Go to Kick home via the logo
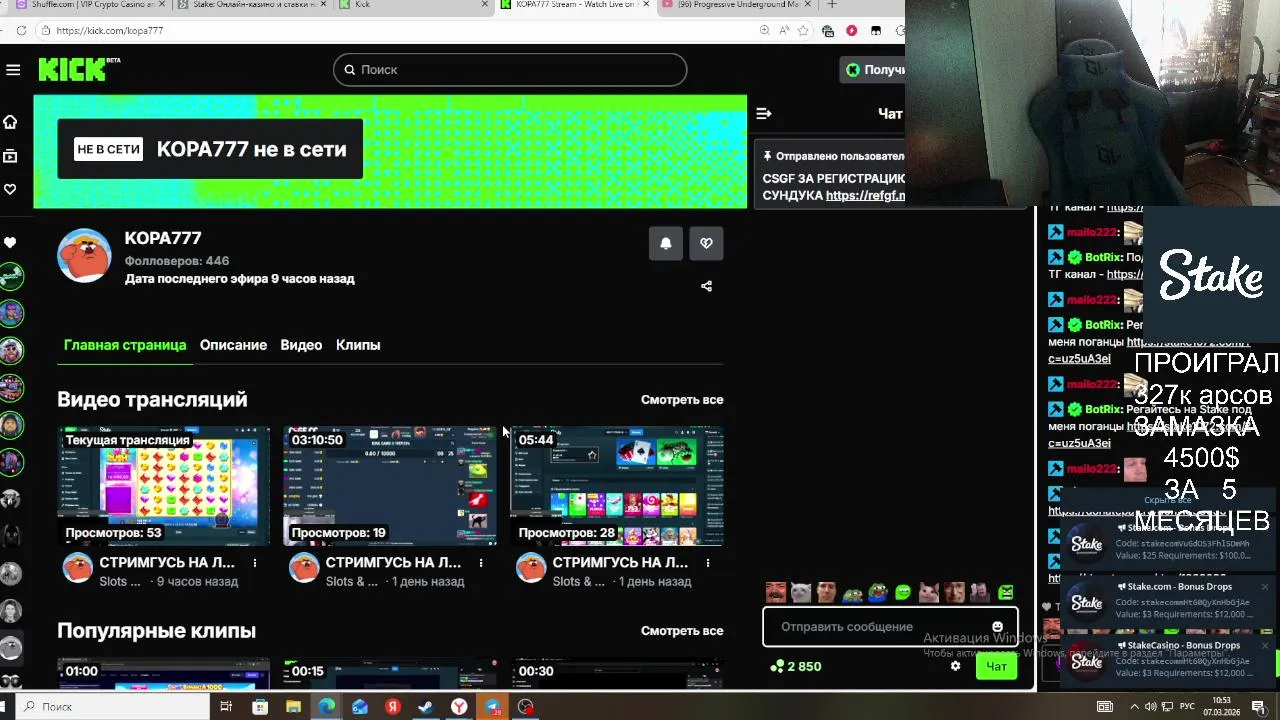The height and width of the screenshot is (720, 1280). pos(79,69)
